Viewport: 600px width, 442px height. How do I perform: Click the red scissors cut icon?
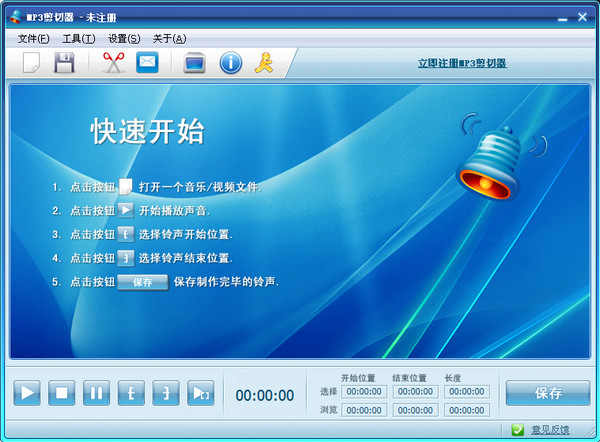pyautogui.click(x=113, y=63)
